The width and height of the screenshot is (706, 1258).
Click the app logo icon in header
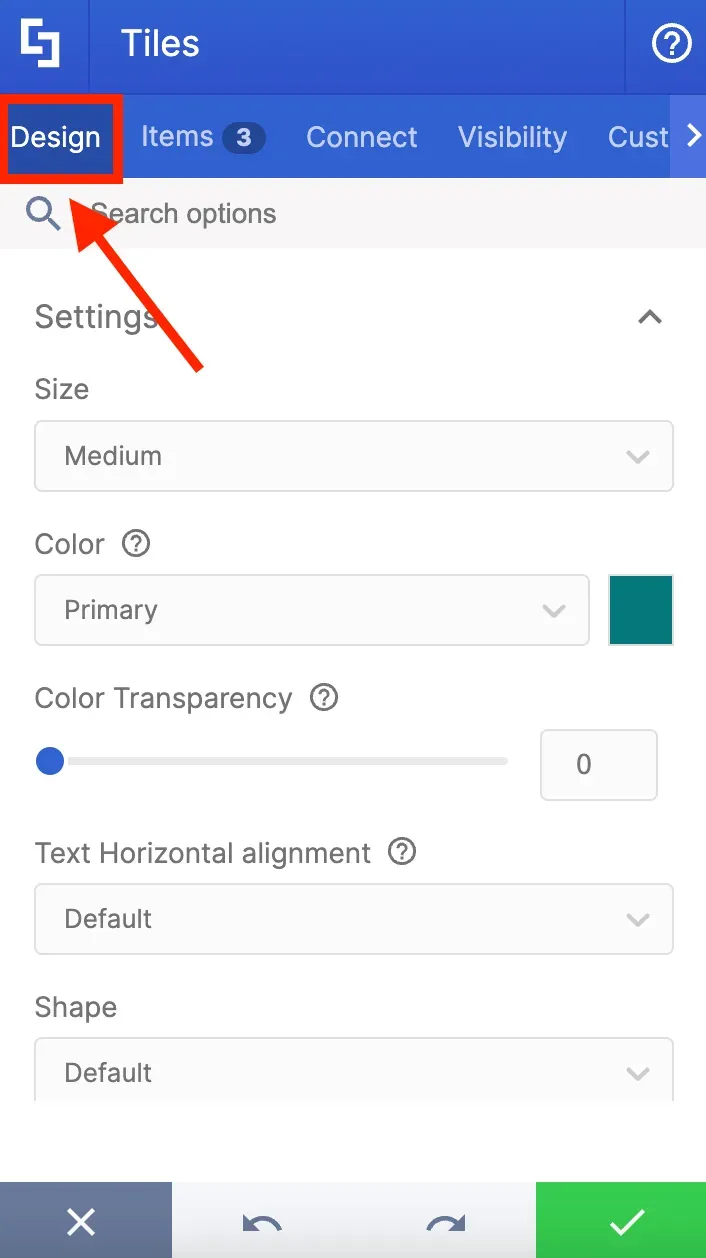pyautogui.click(x=41, y=45)
